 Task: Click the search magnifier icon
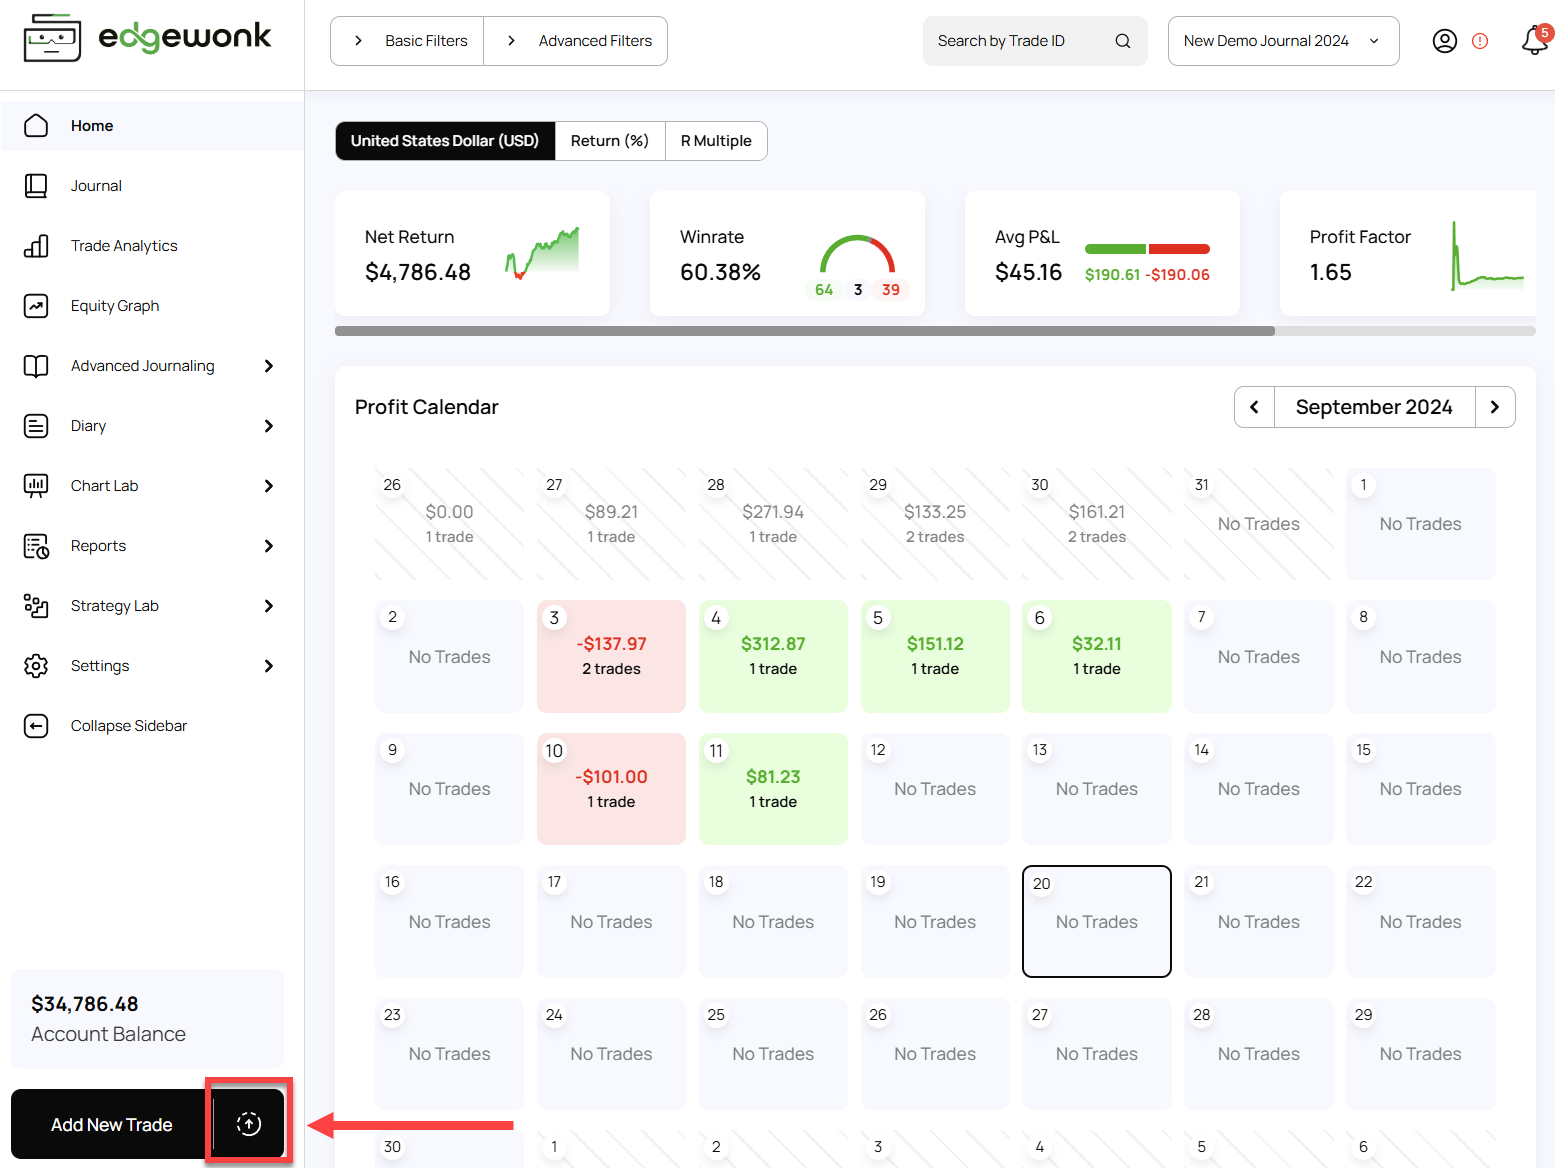(1122, 41)
